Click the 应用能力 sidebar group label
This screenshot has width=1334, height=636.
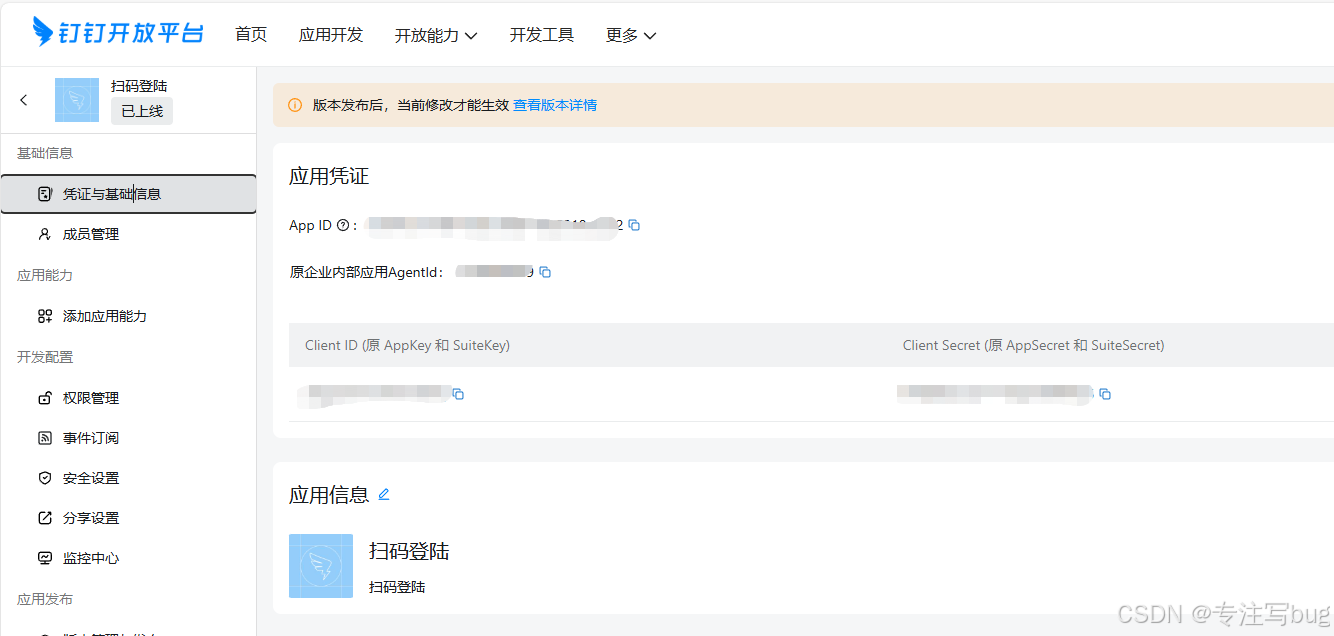[x=45, y=275]
